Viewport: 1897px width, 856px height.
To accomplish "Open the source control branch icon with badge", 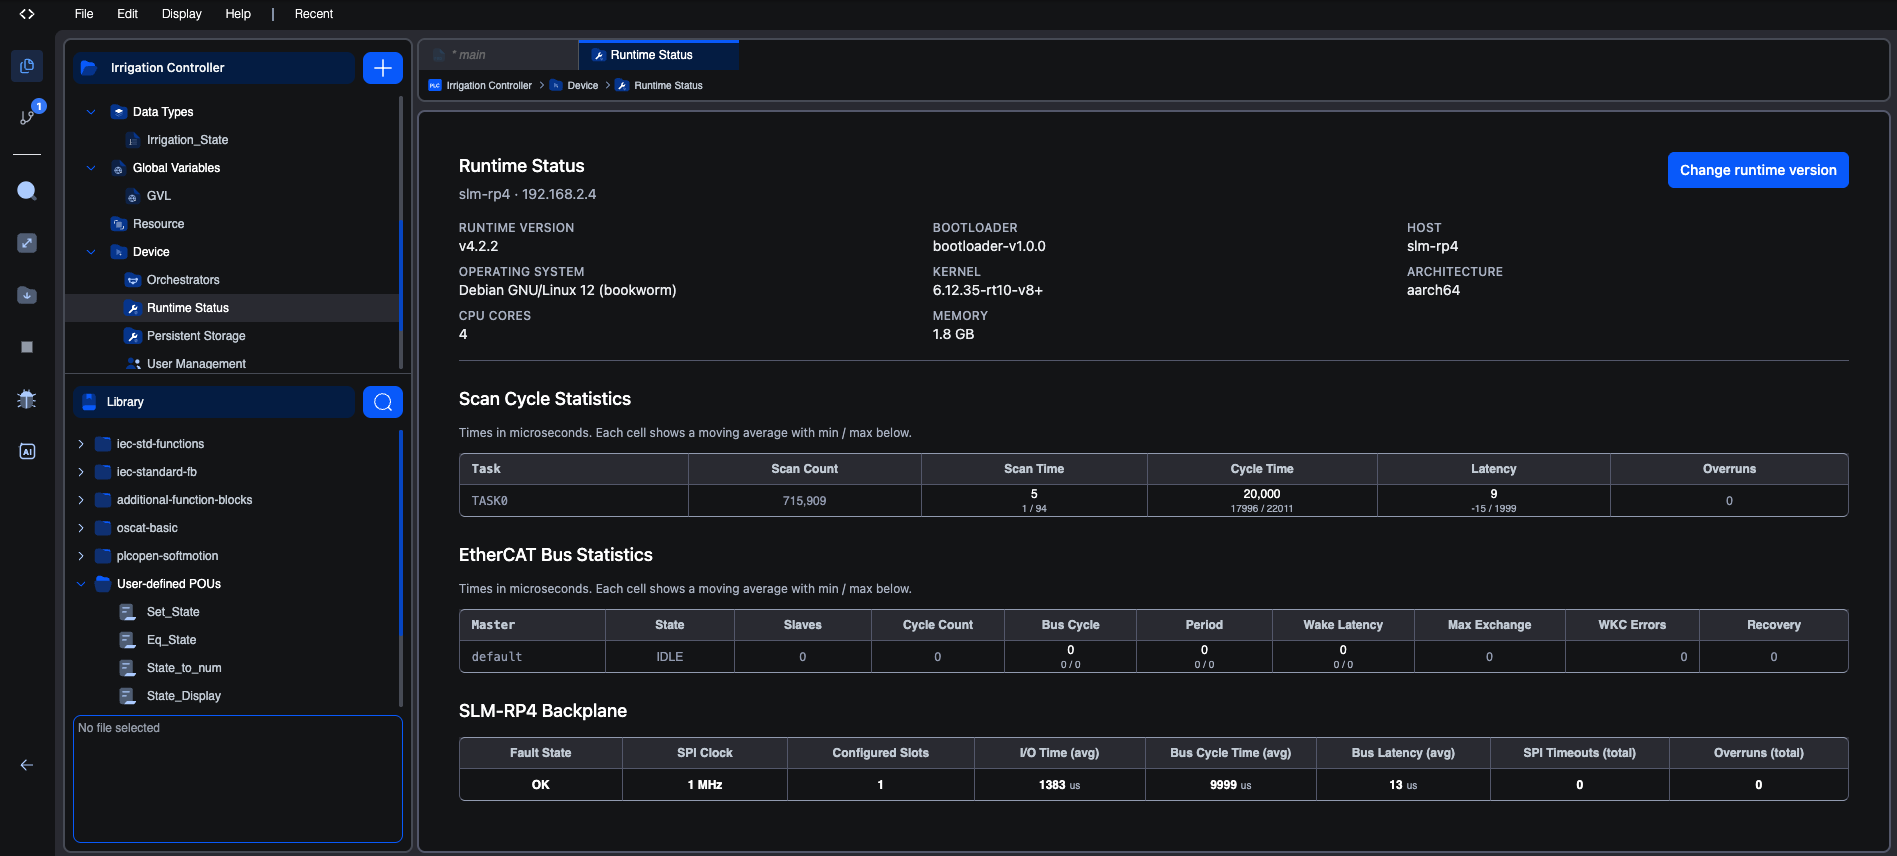I will pyautogui.click(x=27, y=116).
